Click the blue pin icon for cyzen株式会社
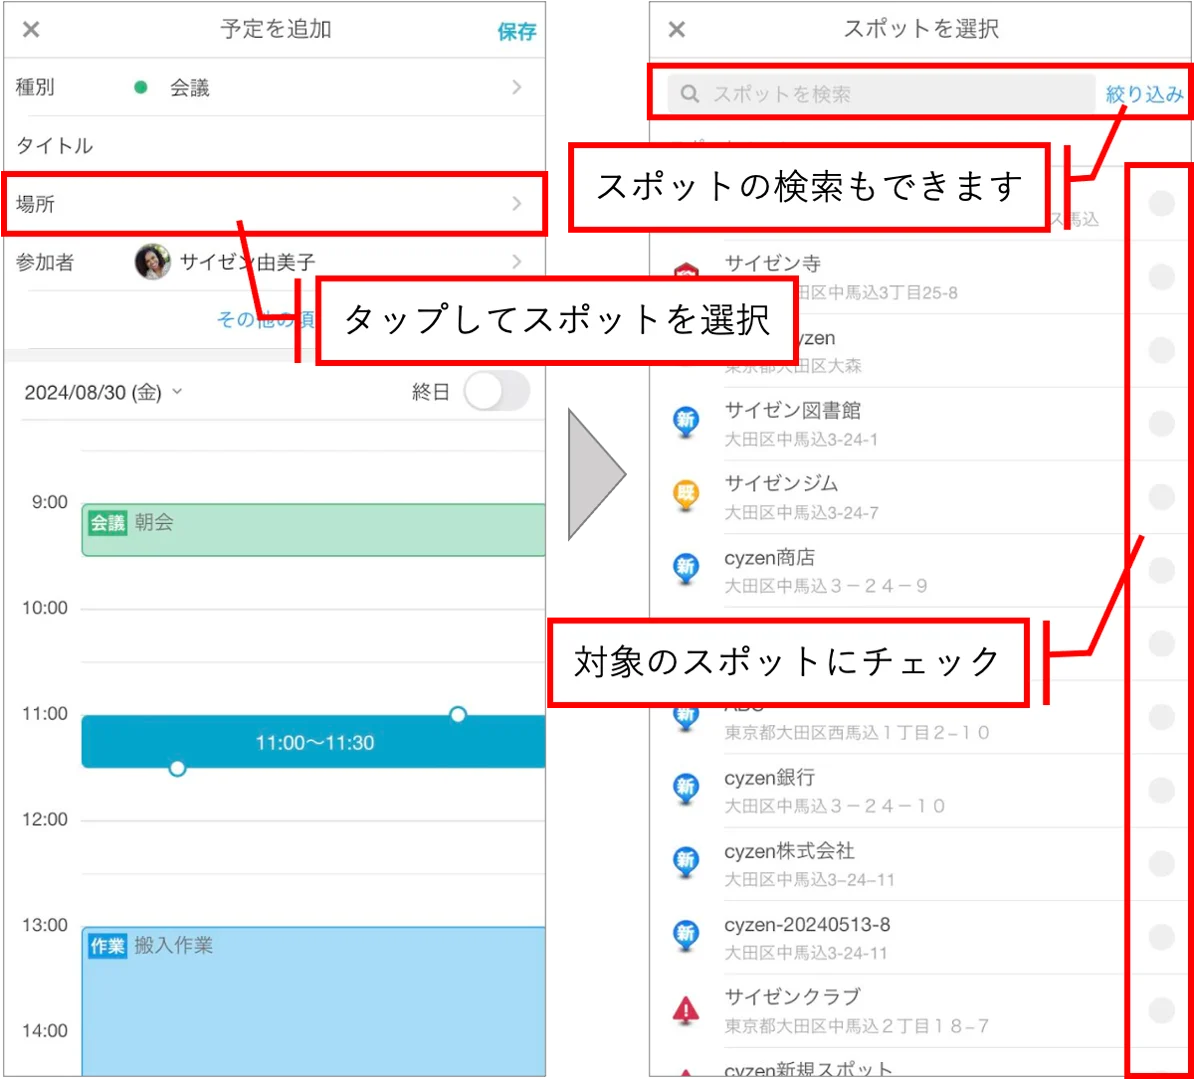Screen dimensions: 1194x1080 click(x=686, y=861)
